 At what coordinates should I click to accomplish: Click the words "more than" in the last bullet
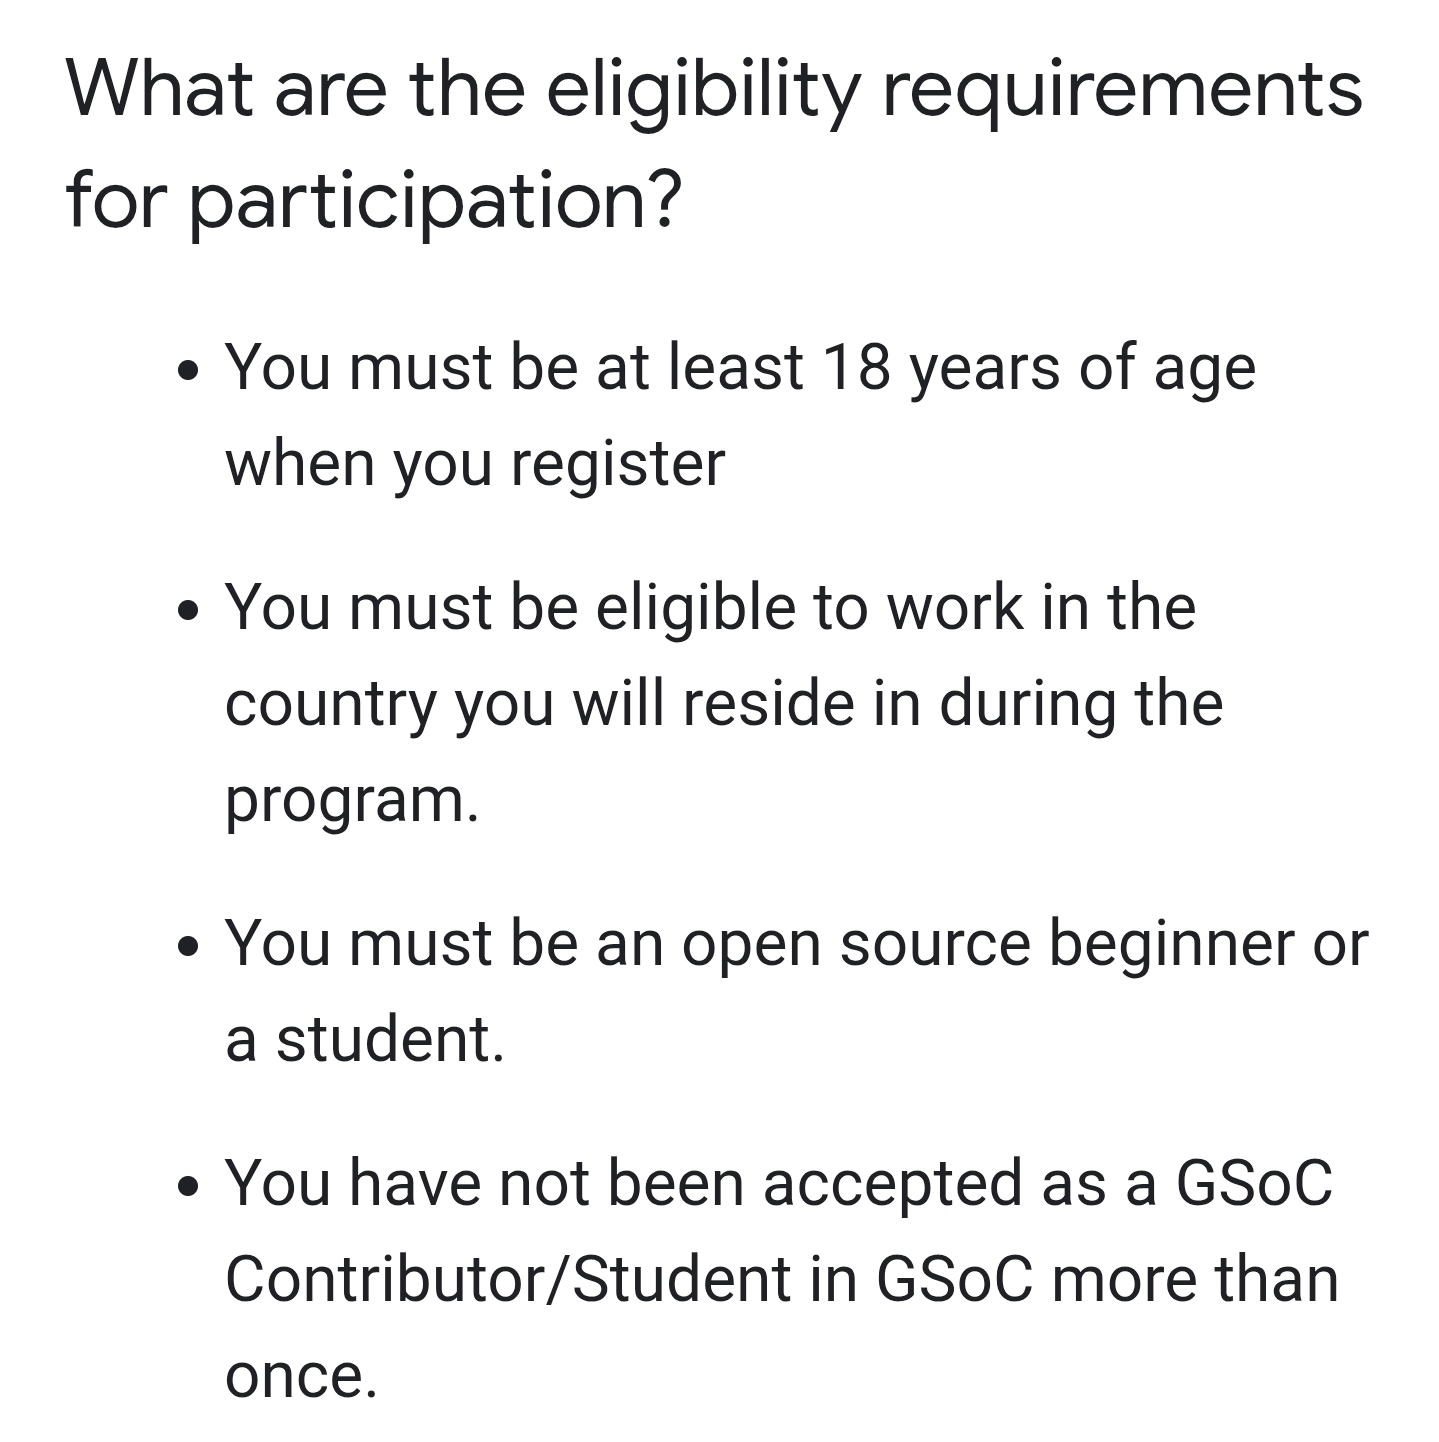tap(1194, 1279)
